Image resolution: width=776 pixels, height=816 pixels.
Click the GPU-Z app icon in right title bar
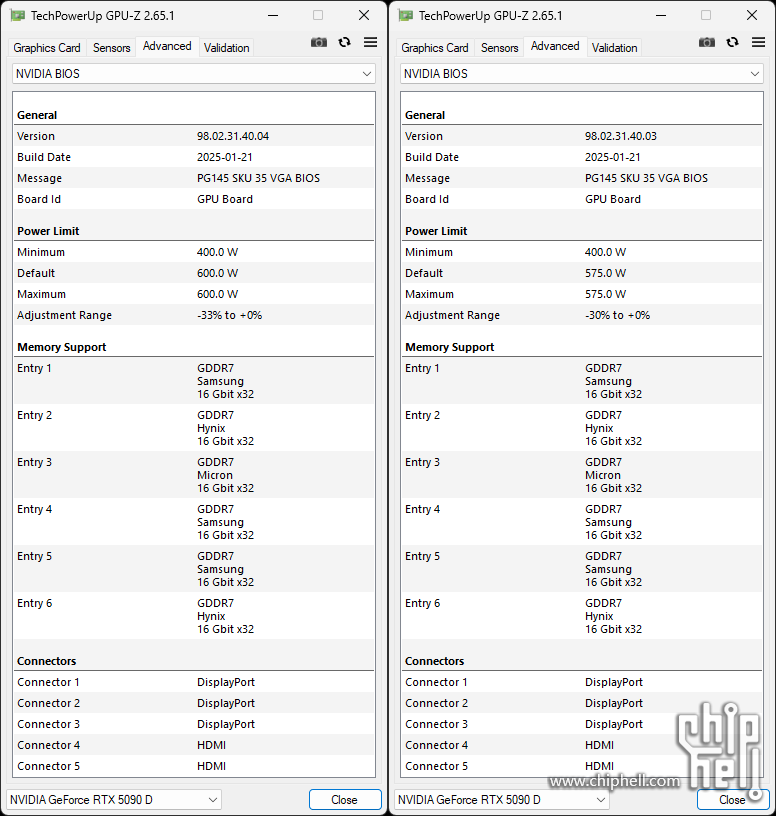click(406, 16)
